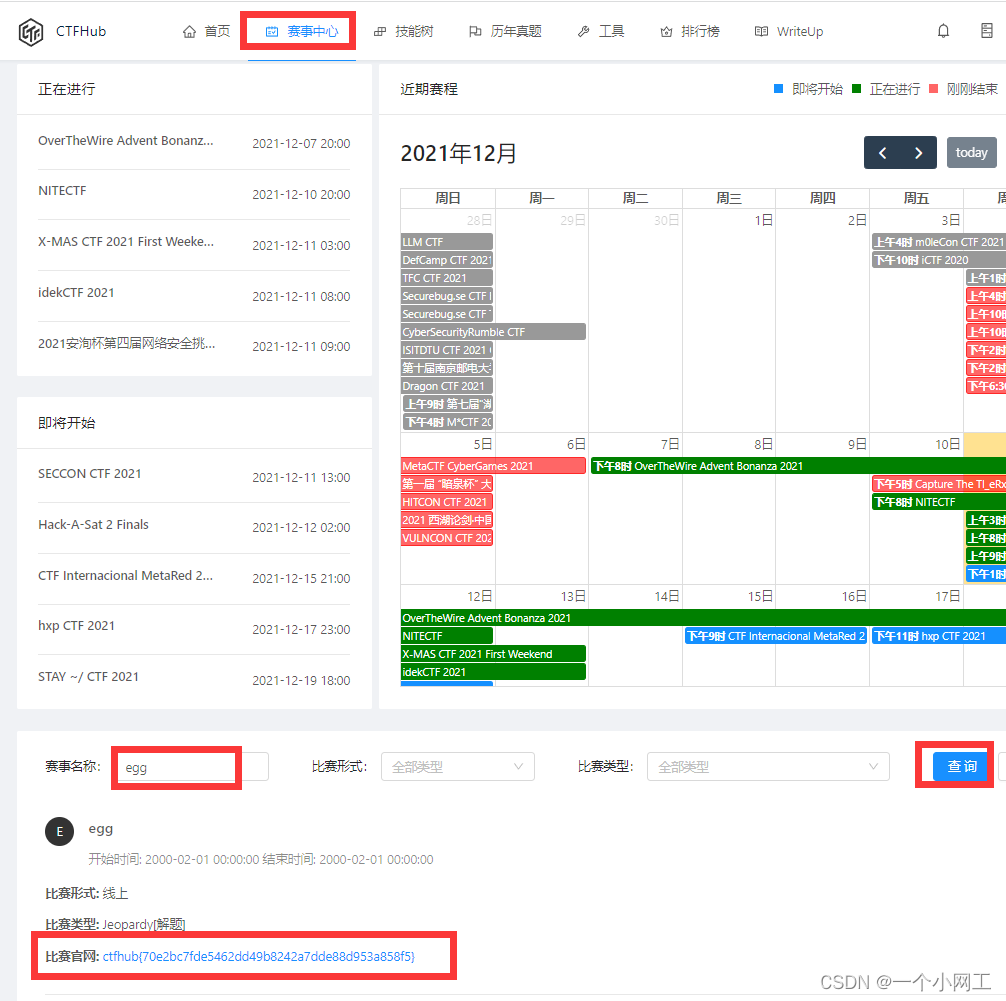Click 下午8时 NITECTF calendar event
The height and width of the screenshot is (1001, 1006).
pyautogui.click(x=939, y=502)
